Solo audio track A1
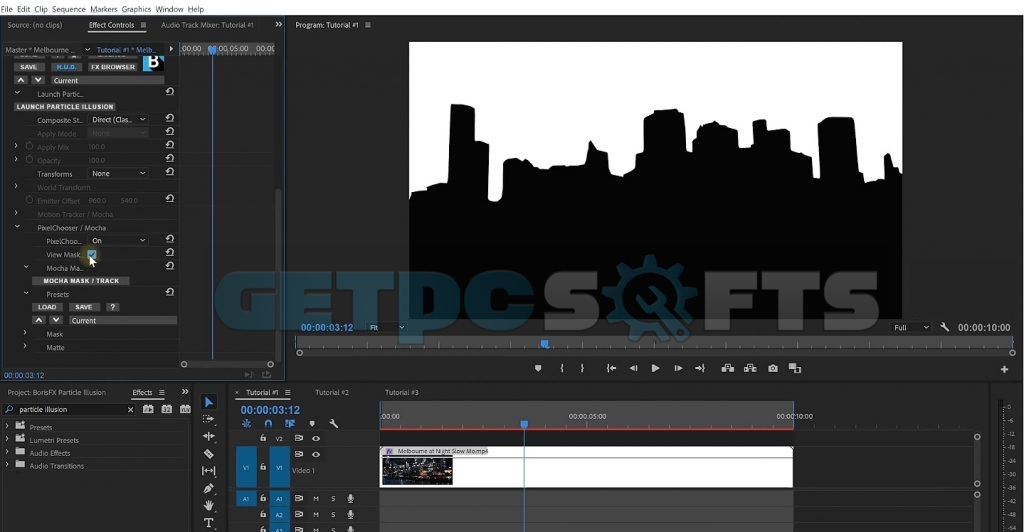This screenshot has width=1024, height=532. [333, 499]
